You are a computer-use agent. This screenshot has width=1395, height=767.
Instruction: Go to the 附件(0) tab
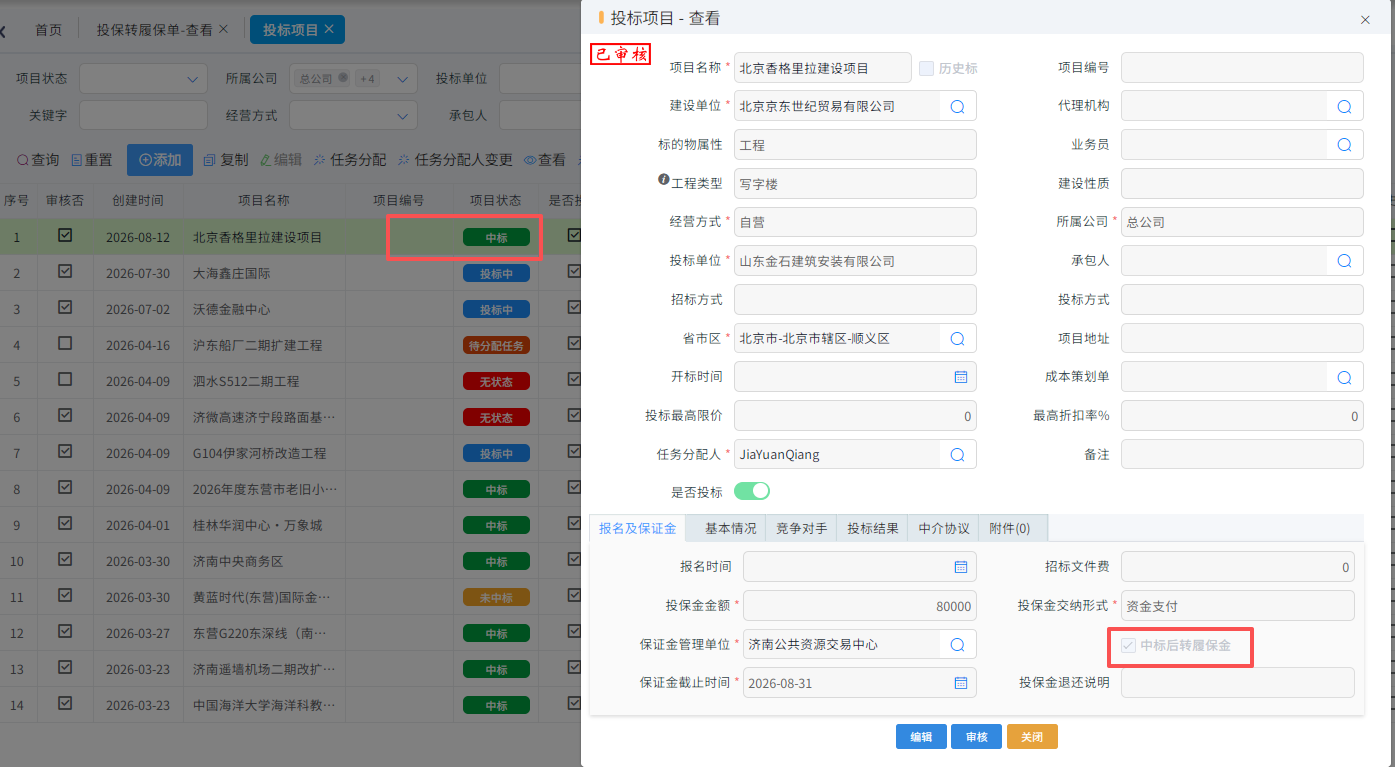tap(1014, 528)
